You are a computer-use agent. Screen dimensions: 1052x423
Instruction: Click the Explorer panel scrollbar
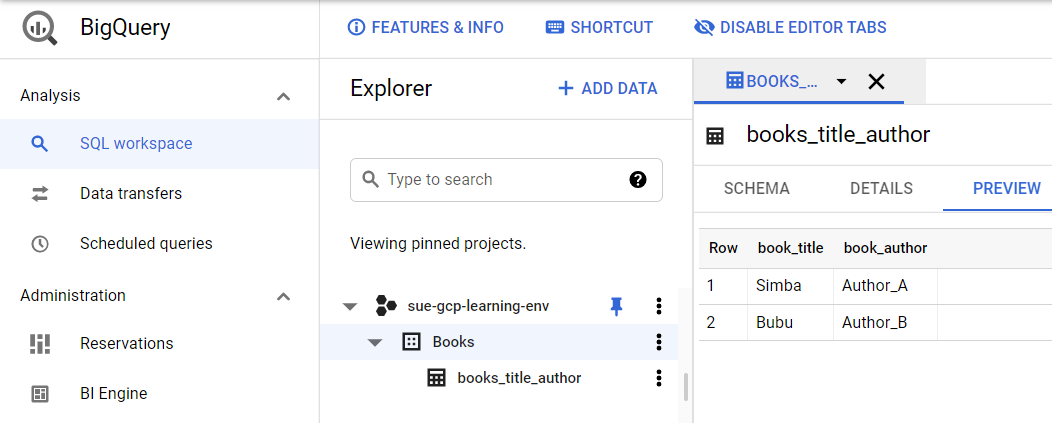(x=685, y=387)
